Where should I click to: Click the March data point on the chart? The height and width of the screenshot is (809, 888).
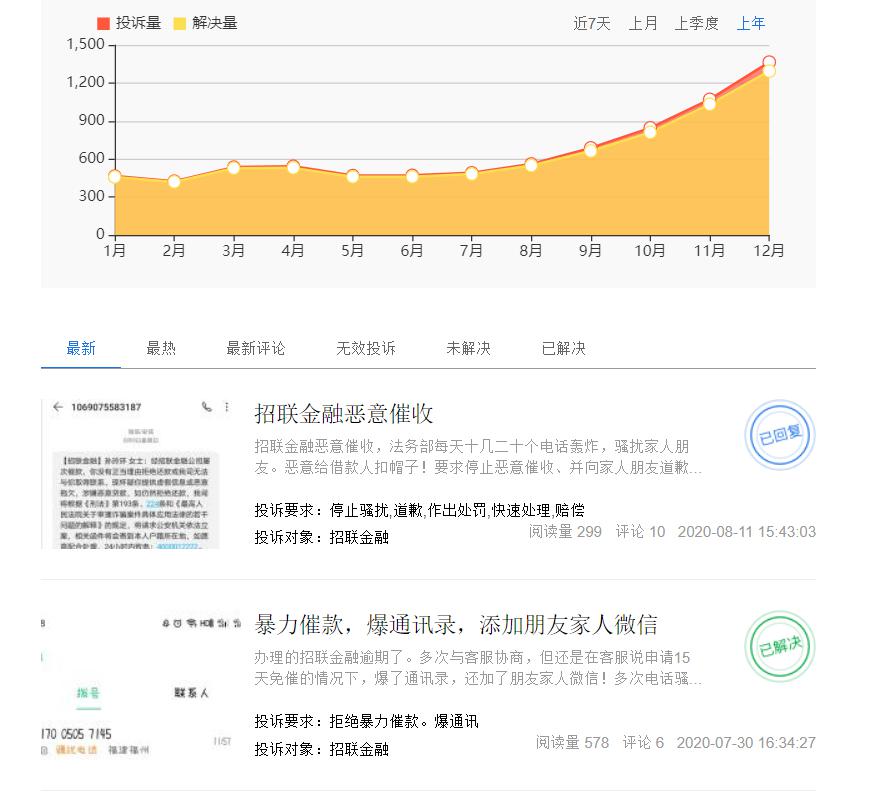coord(233,167)
